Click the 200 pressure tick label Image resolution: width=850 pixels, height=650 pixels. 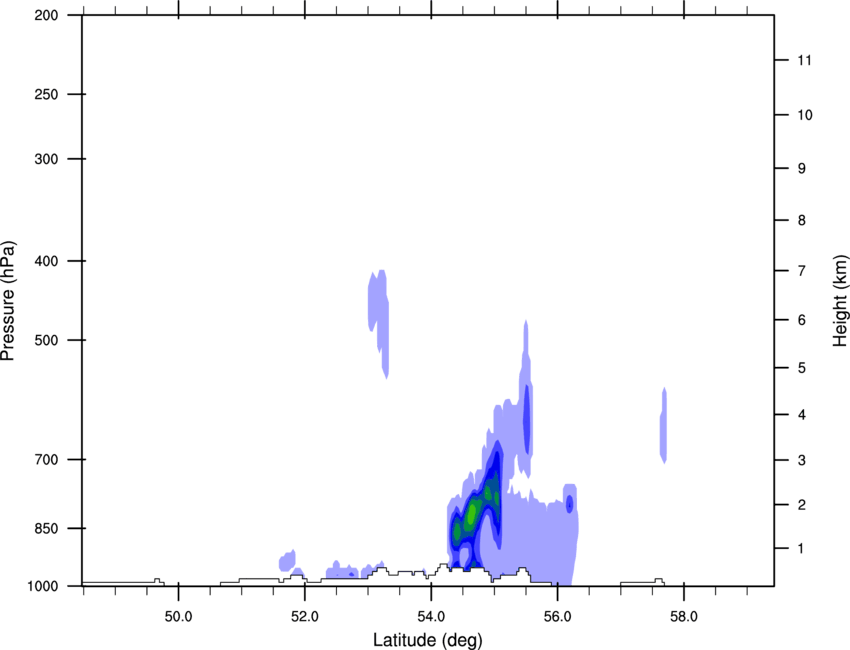(46, 15)
